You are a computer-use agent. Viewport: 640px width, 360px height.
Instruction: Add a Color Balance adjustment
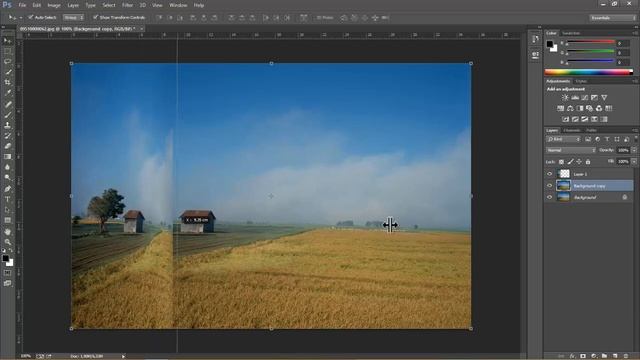(570, 108)
